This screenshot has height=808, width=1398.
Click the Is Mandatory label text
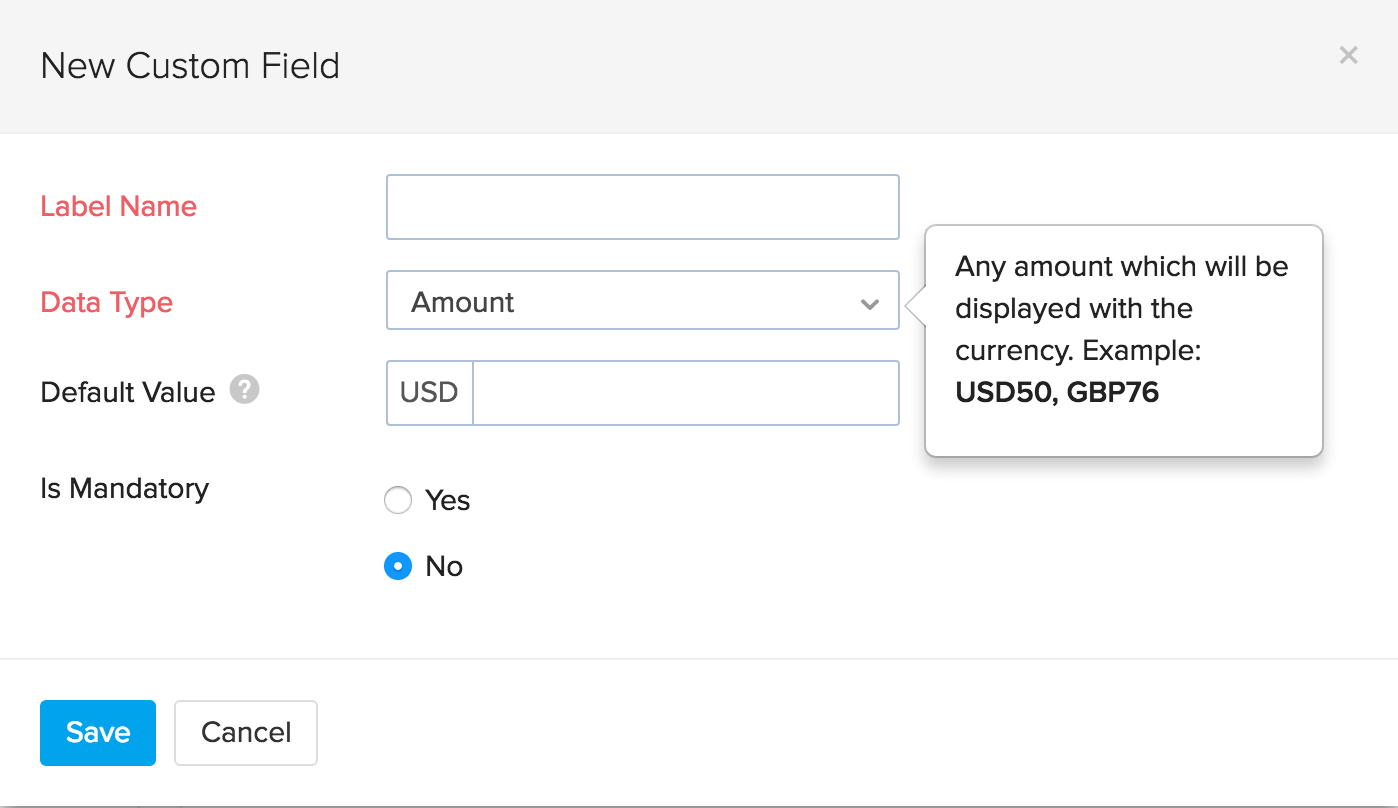pos(124,488)
